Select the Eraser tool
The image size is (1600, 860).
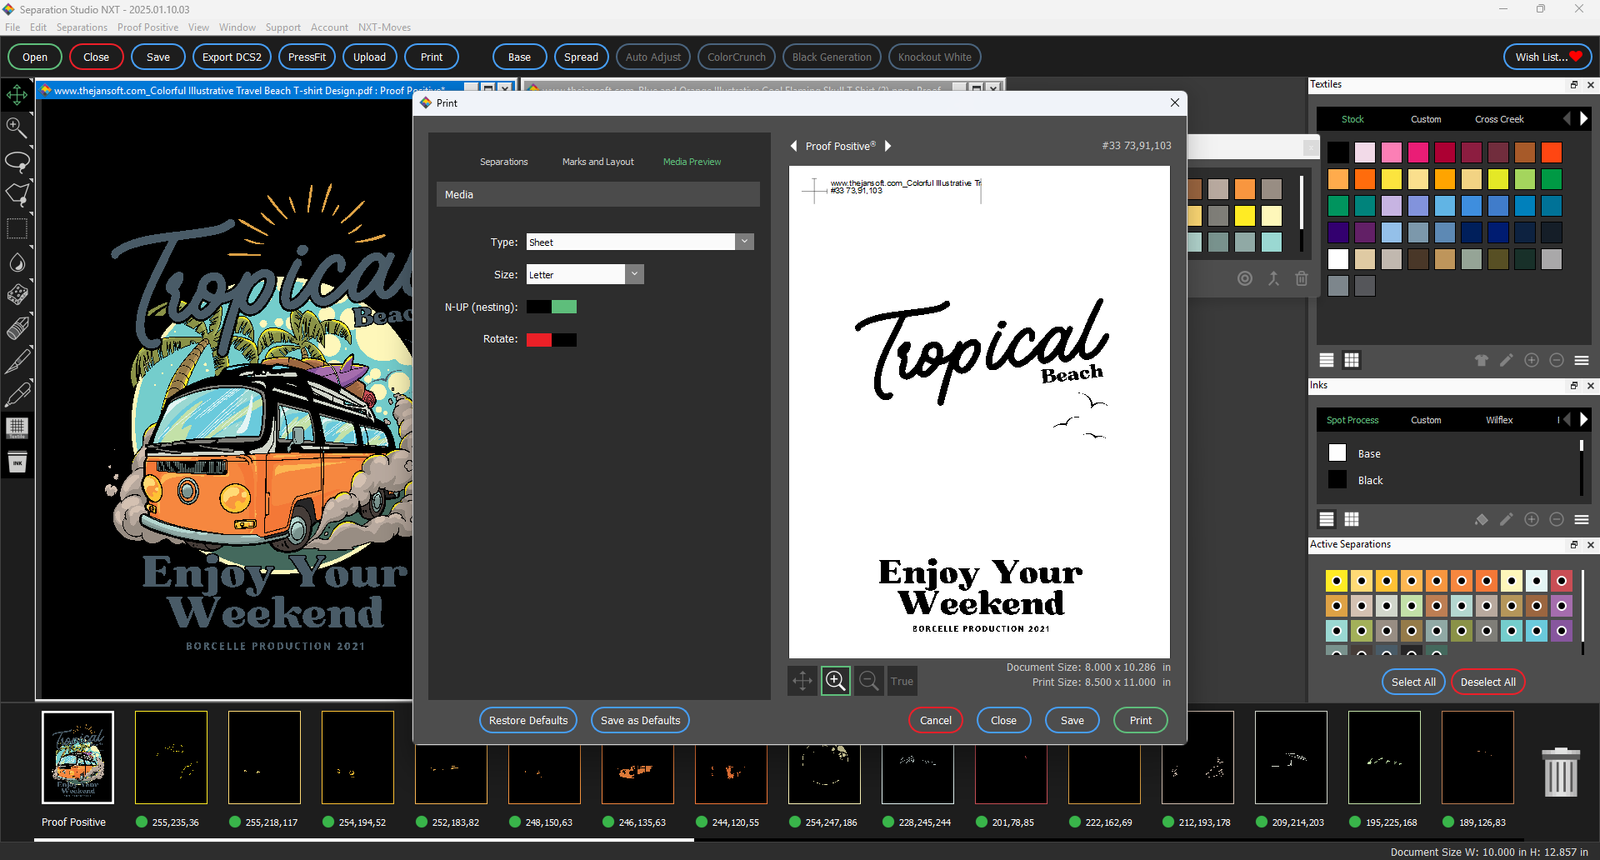click(x=17, y=328)
